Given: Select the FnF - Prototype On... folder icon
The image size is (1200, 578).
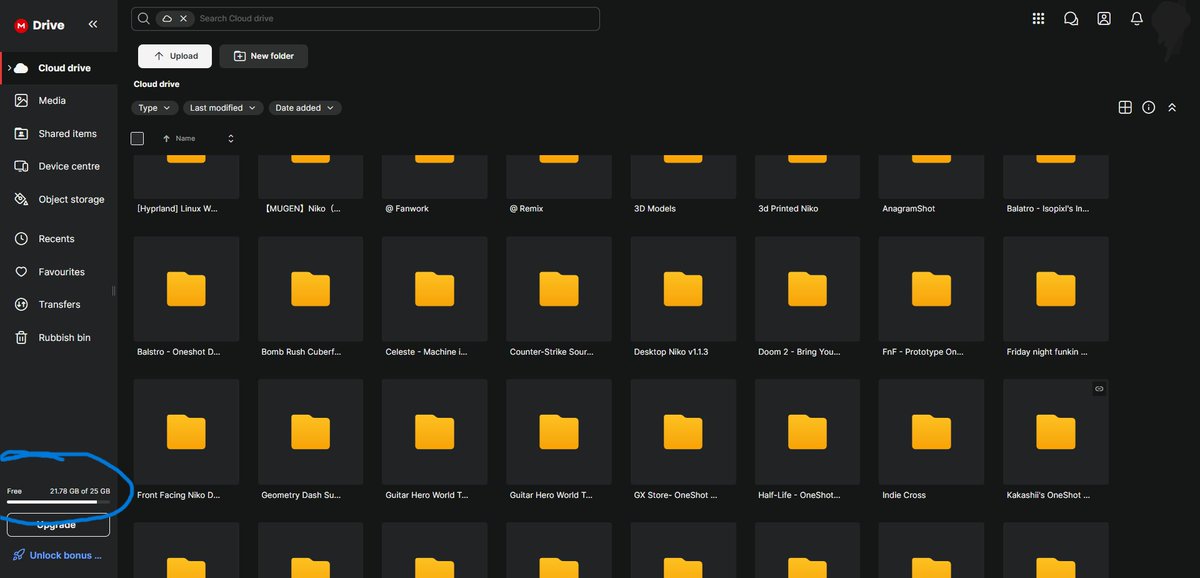Looking at the screenshot, I should pos(931,289).
